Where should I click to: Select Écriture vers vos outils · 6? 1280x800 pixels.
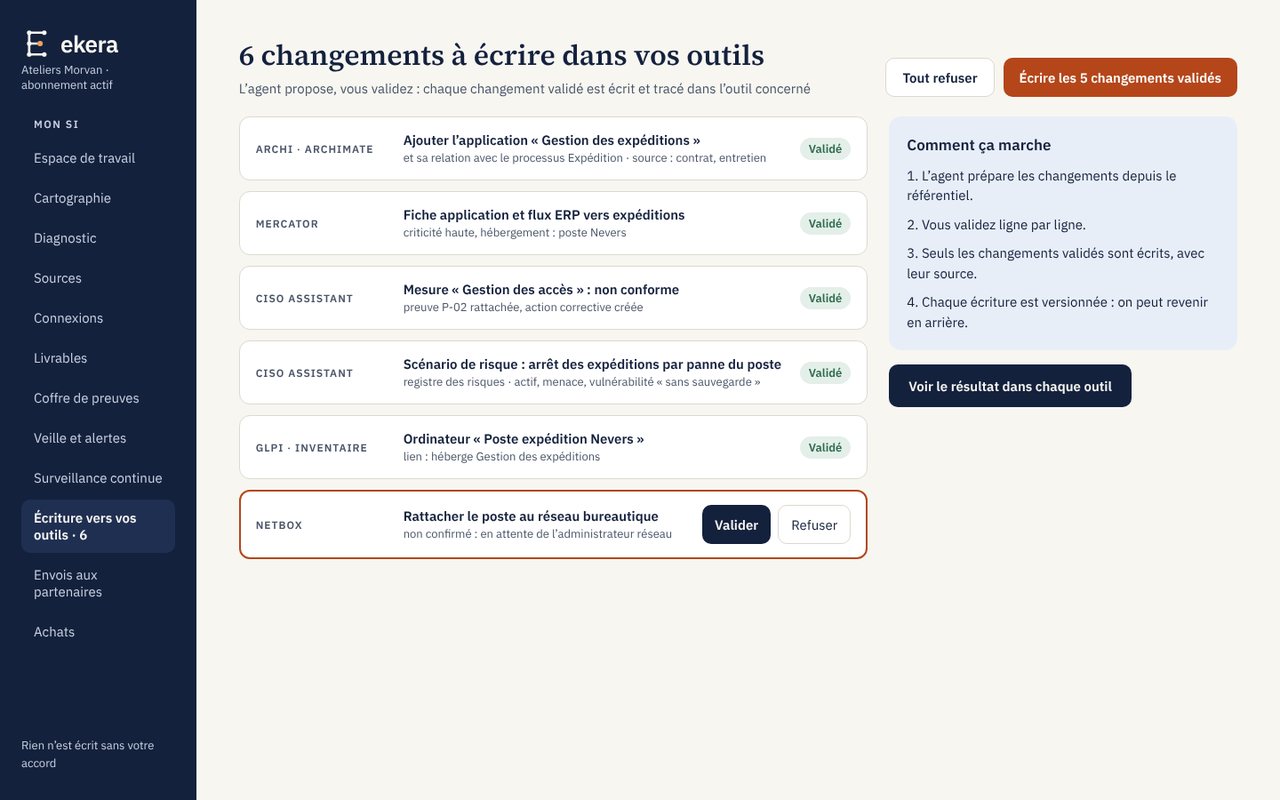(98, 526)
